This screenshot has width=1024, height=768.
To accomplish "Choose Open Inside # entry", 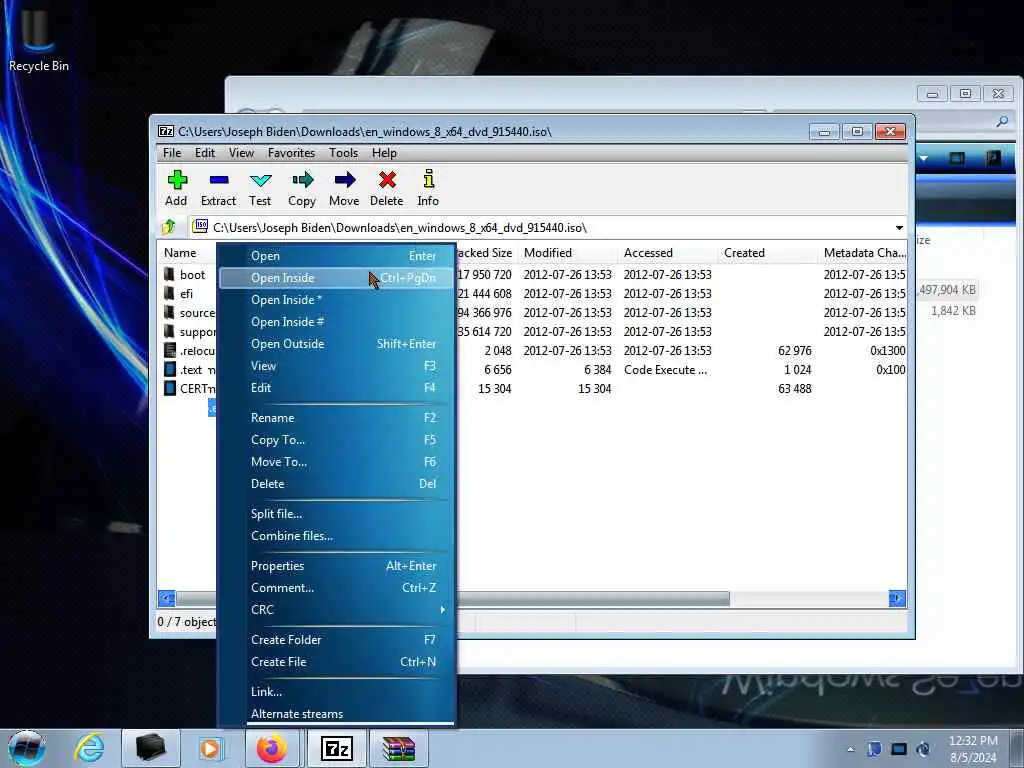I will (336, 322).
